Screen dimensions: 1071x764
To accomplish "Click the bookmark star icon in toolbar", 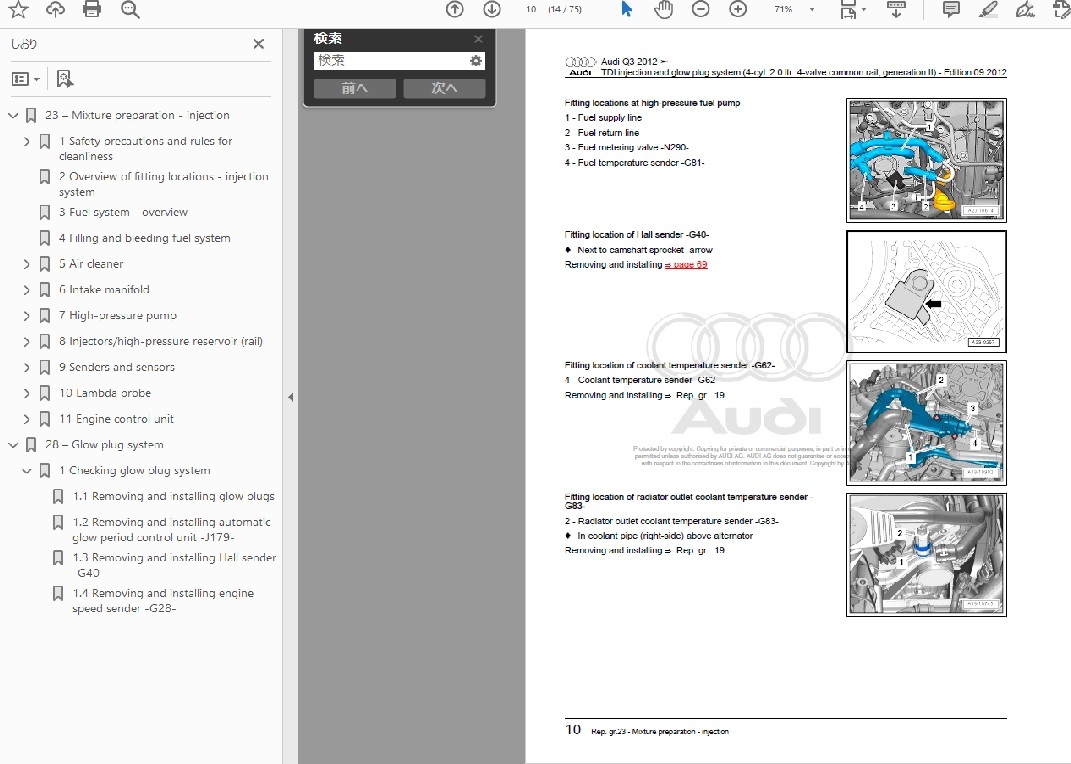I will [x=18, y=9].
